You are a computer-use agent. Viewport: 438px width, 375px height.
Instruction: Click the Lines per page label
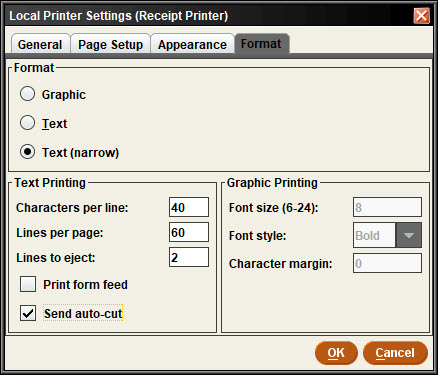coord(60,233)
